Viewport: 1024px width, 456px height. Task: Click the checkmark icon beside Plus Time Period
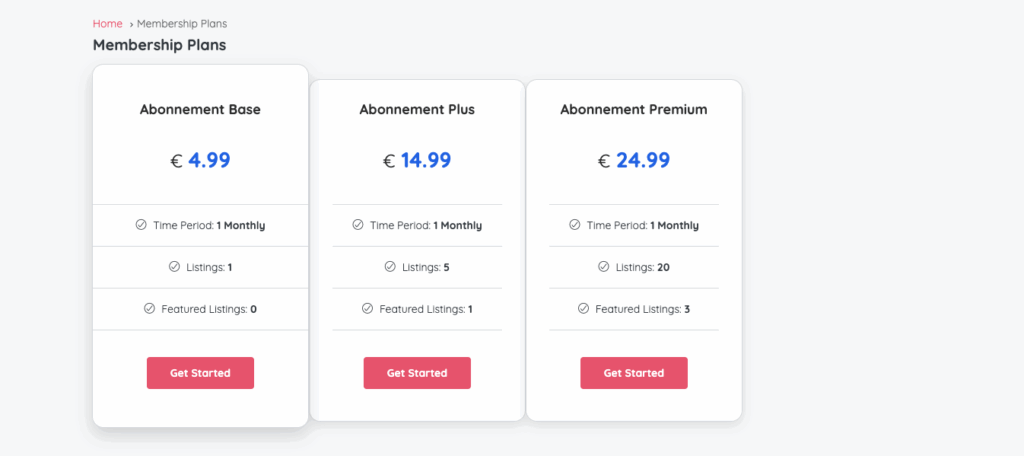[358, 225]
